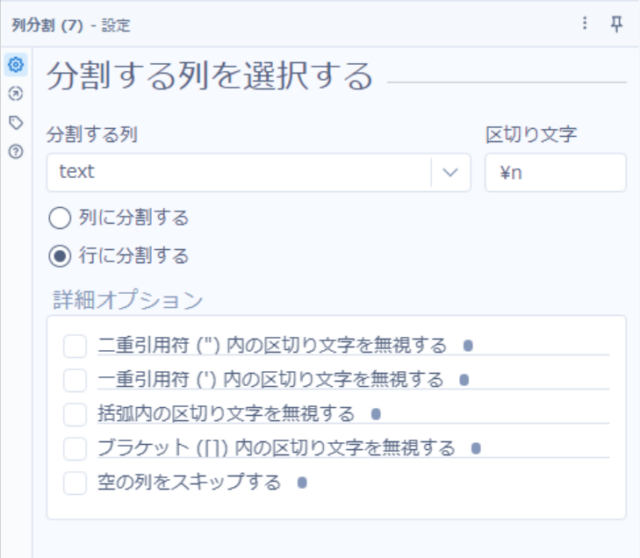The width and height of the screenshot is (640, 558).
Task: Open the annotation tag icon in sidebar
Action: (16, 122)
